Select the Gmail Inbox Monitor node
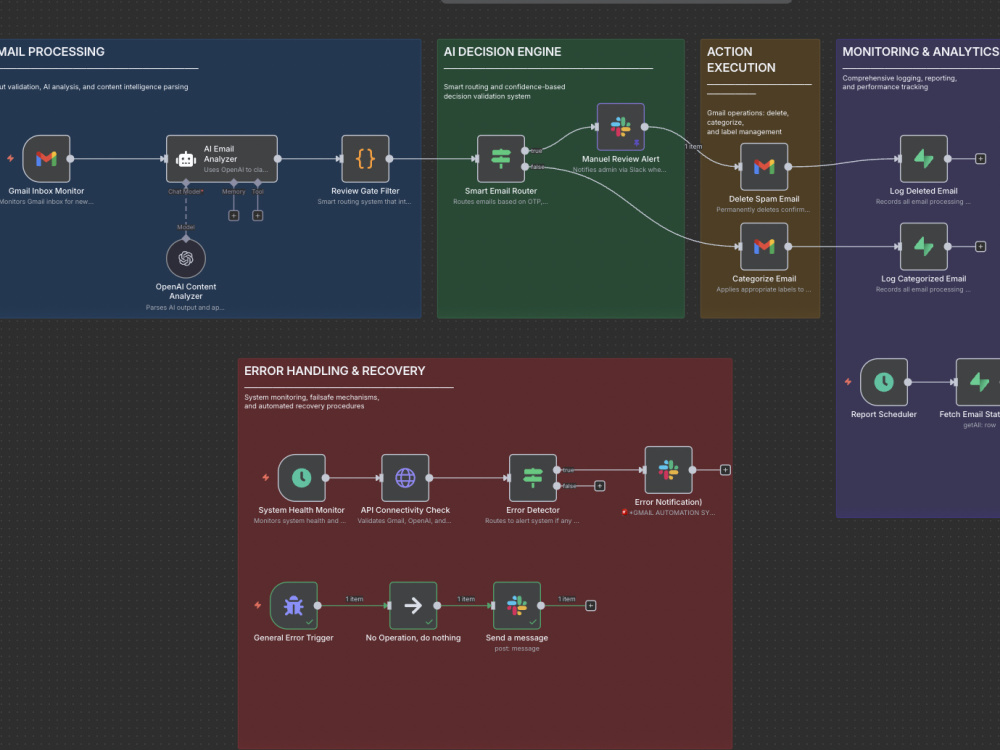This screenshot has height=750, width=1000. pos(46,159)
